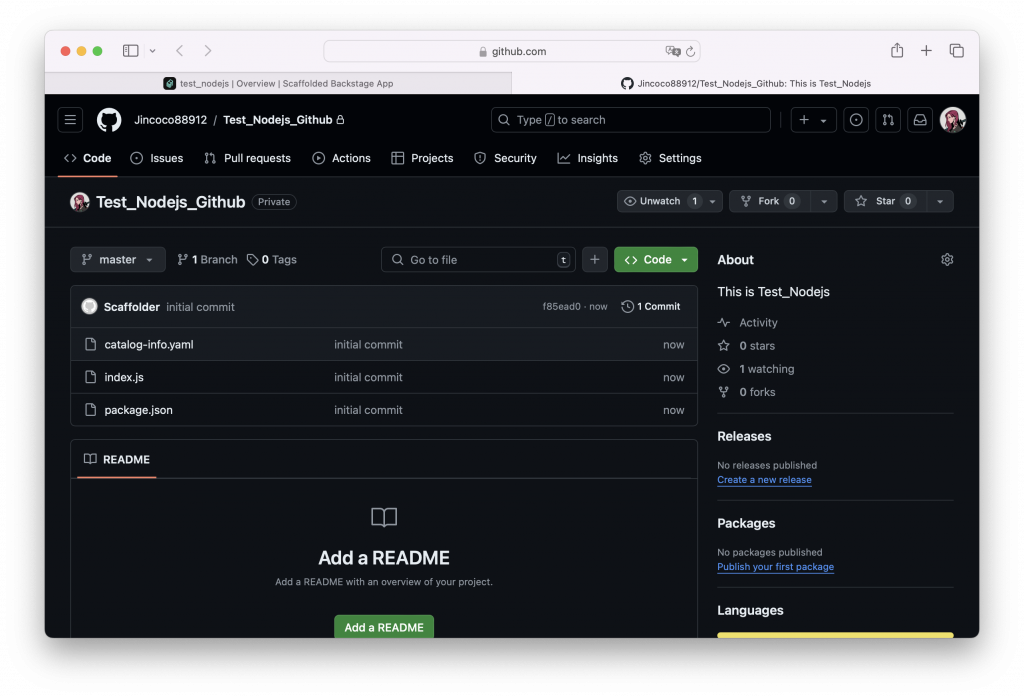
Task: Click the Safari translate icon in address bar
Action: [673, 51]
